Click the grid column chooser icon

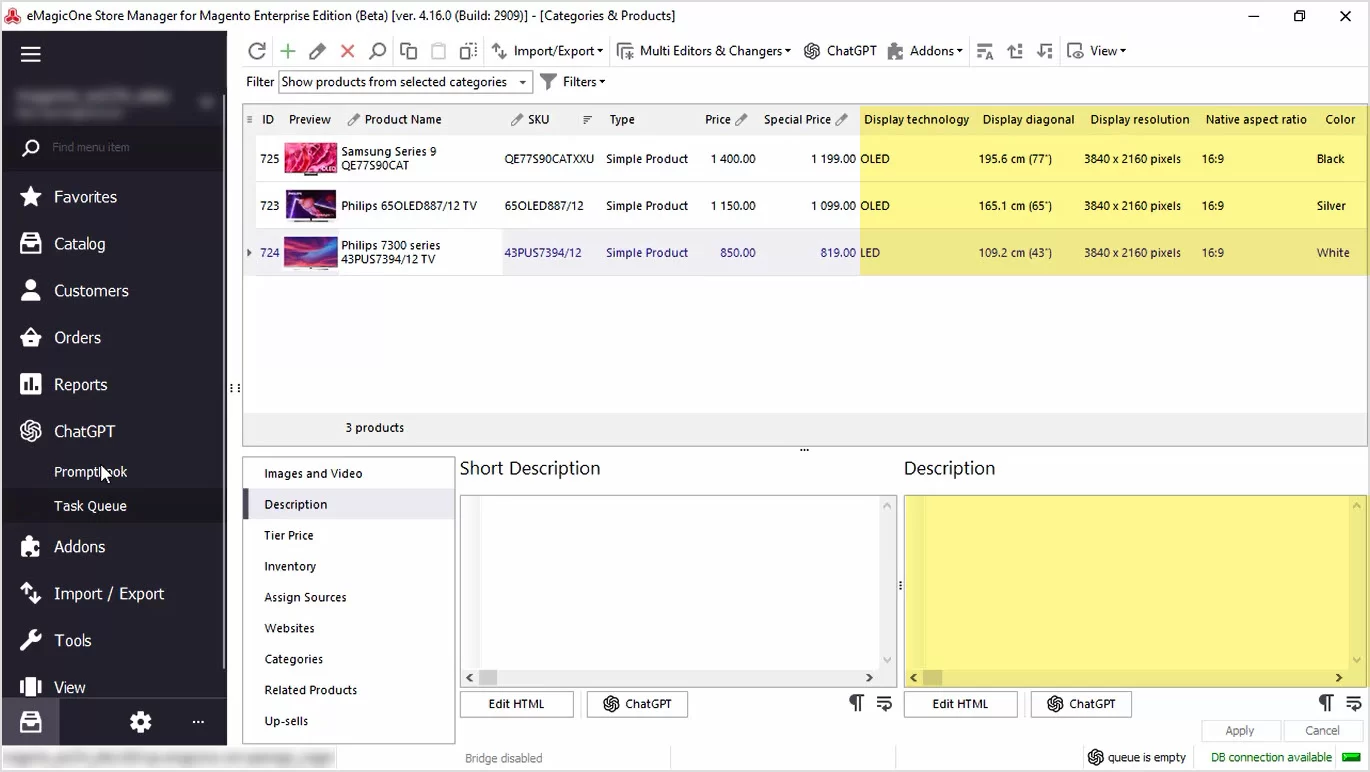tap(250, 119)
